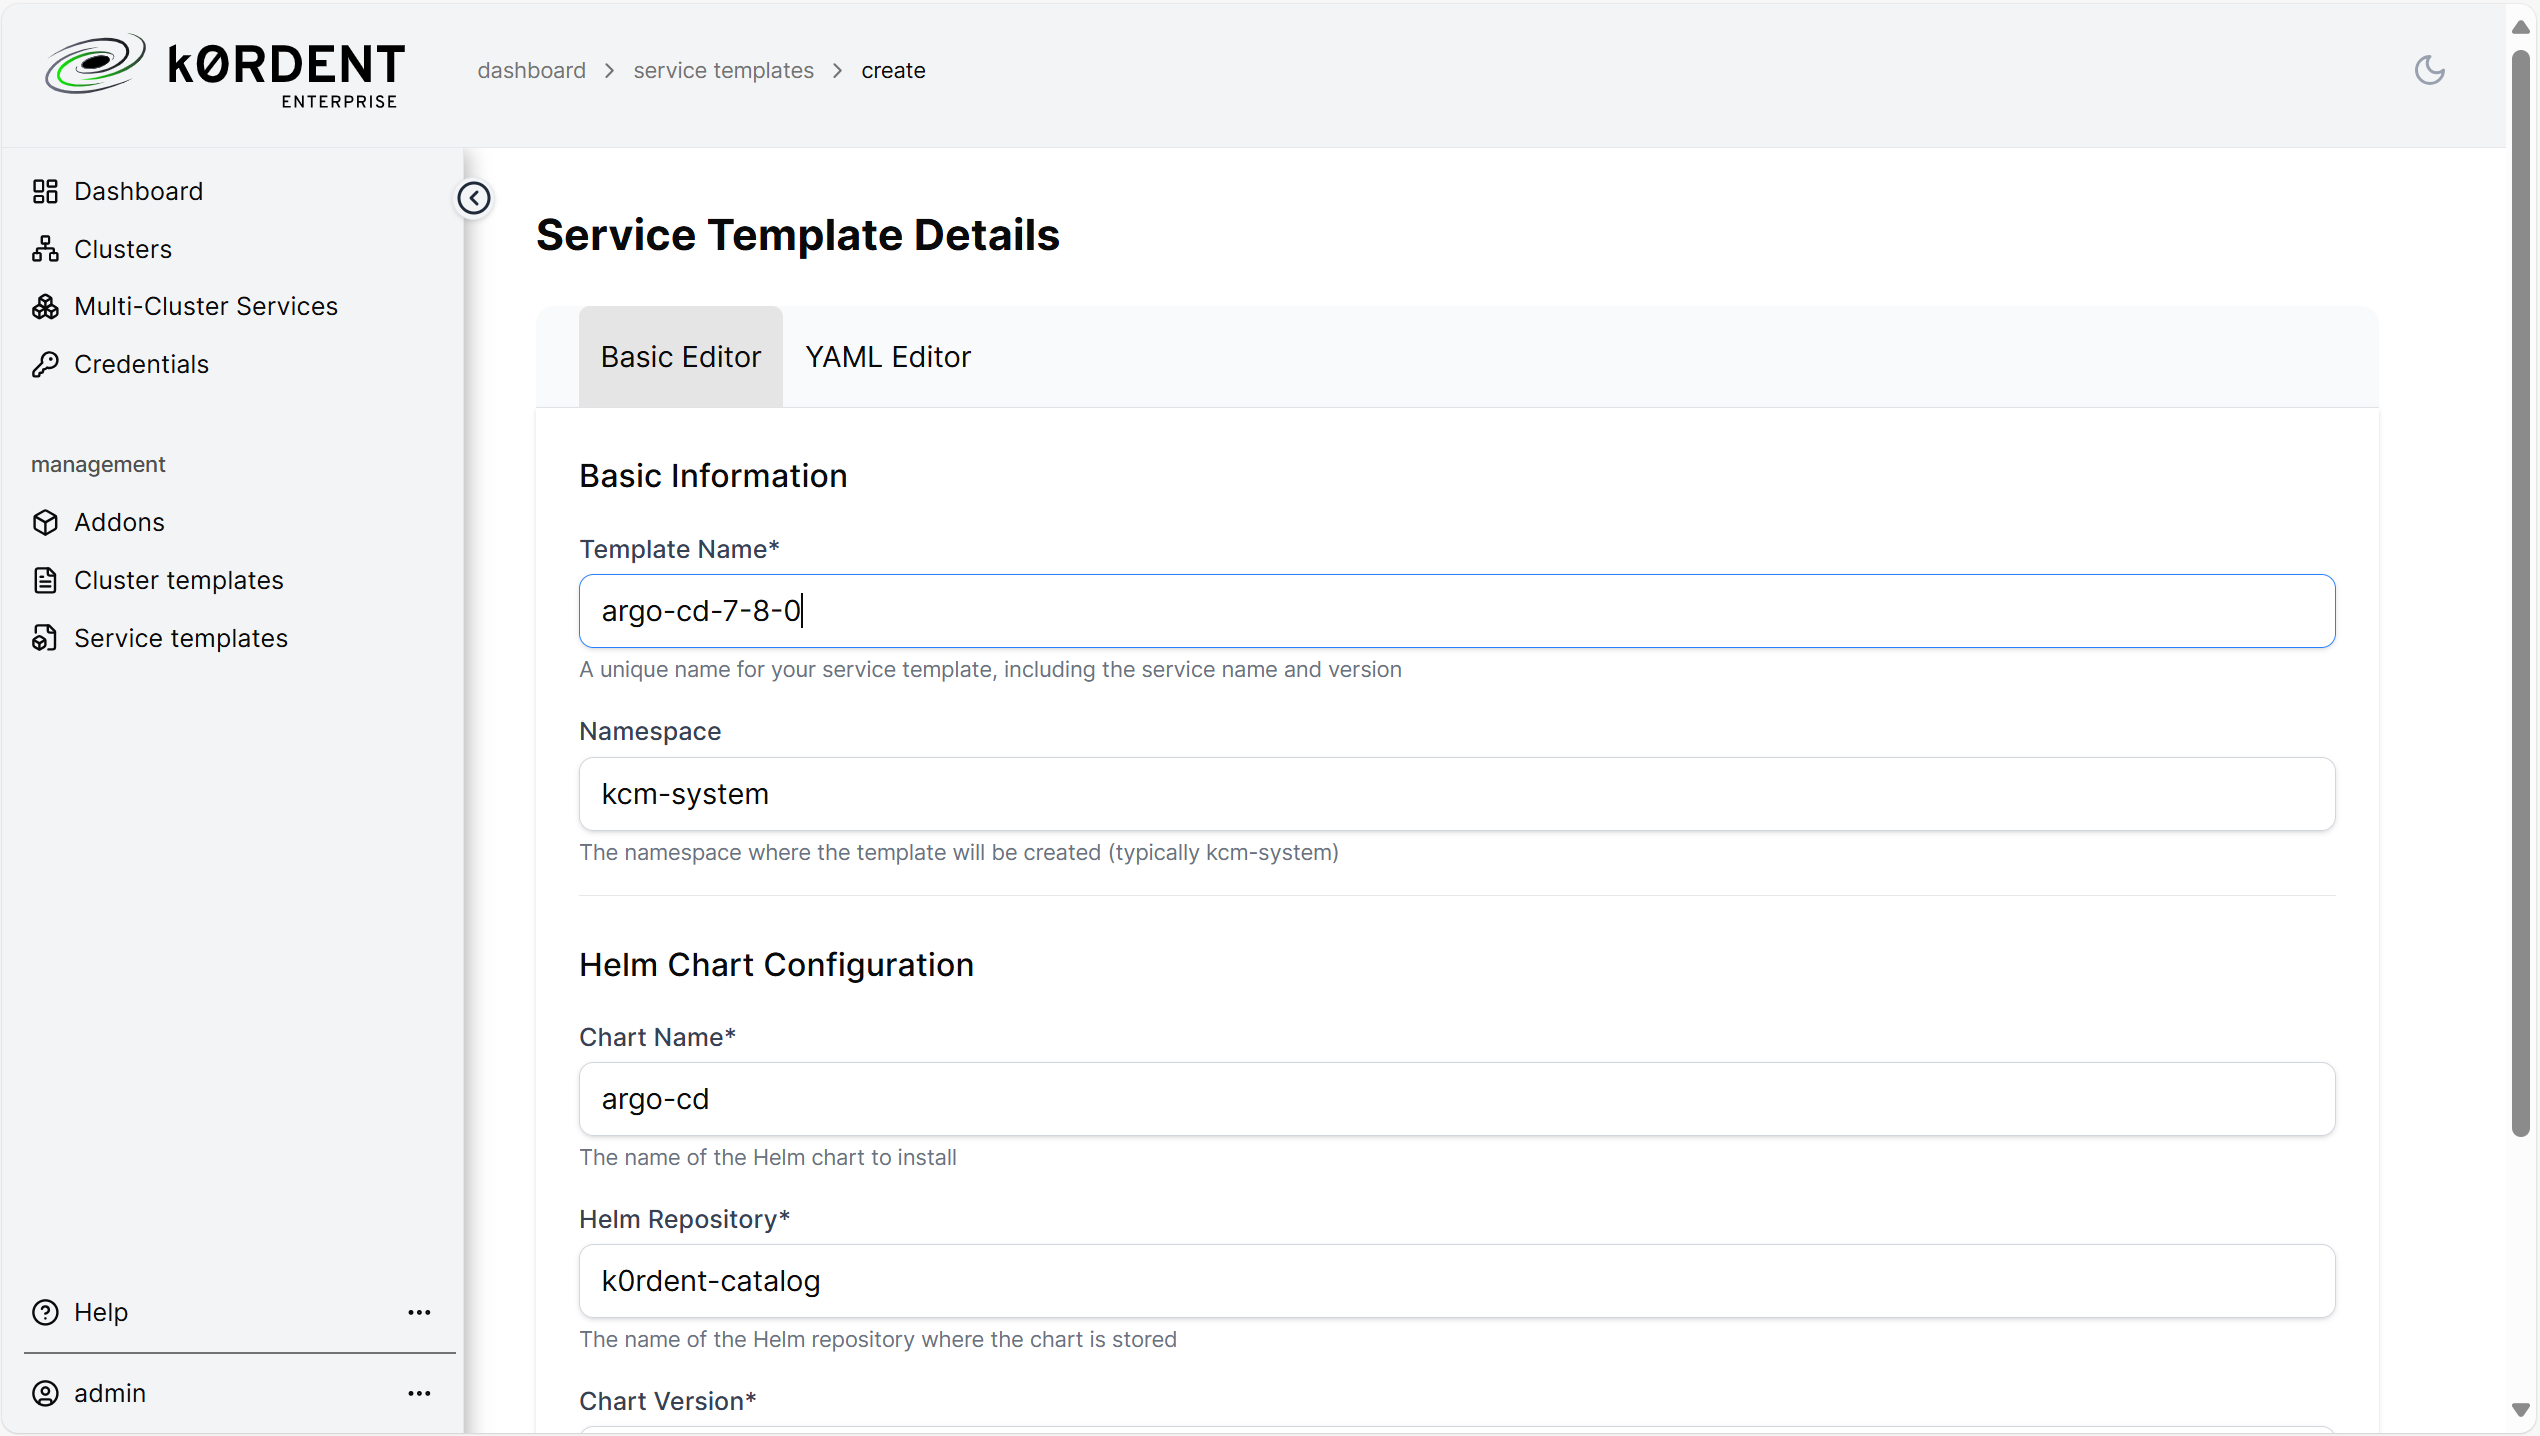
Task: Click the vertical scrollbar down arrow
Action: tap(2520, 1410)
